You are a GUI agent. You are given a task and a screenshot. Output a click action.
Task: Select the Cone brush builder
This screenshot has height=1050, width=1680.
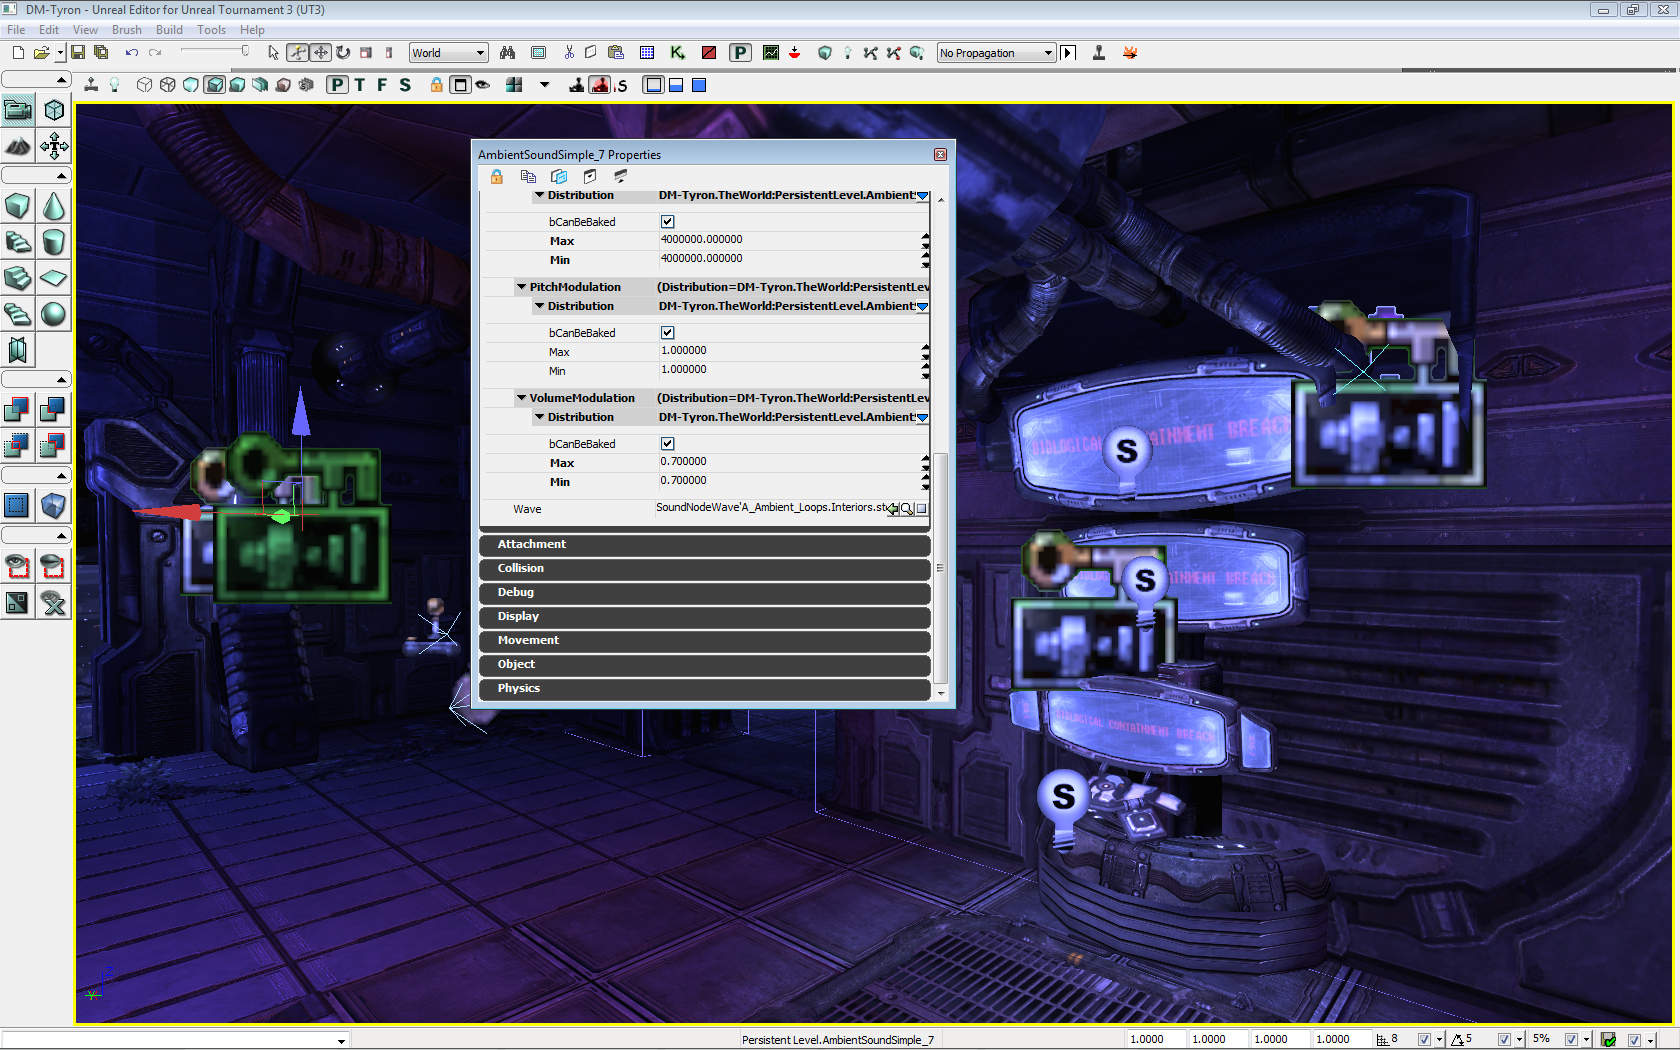tap(54, 206)
